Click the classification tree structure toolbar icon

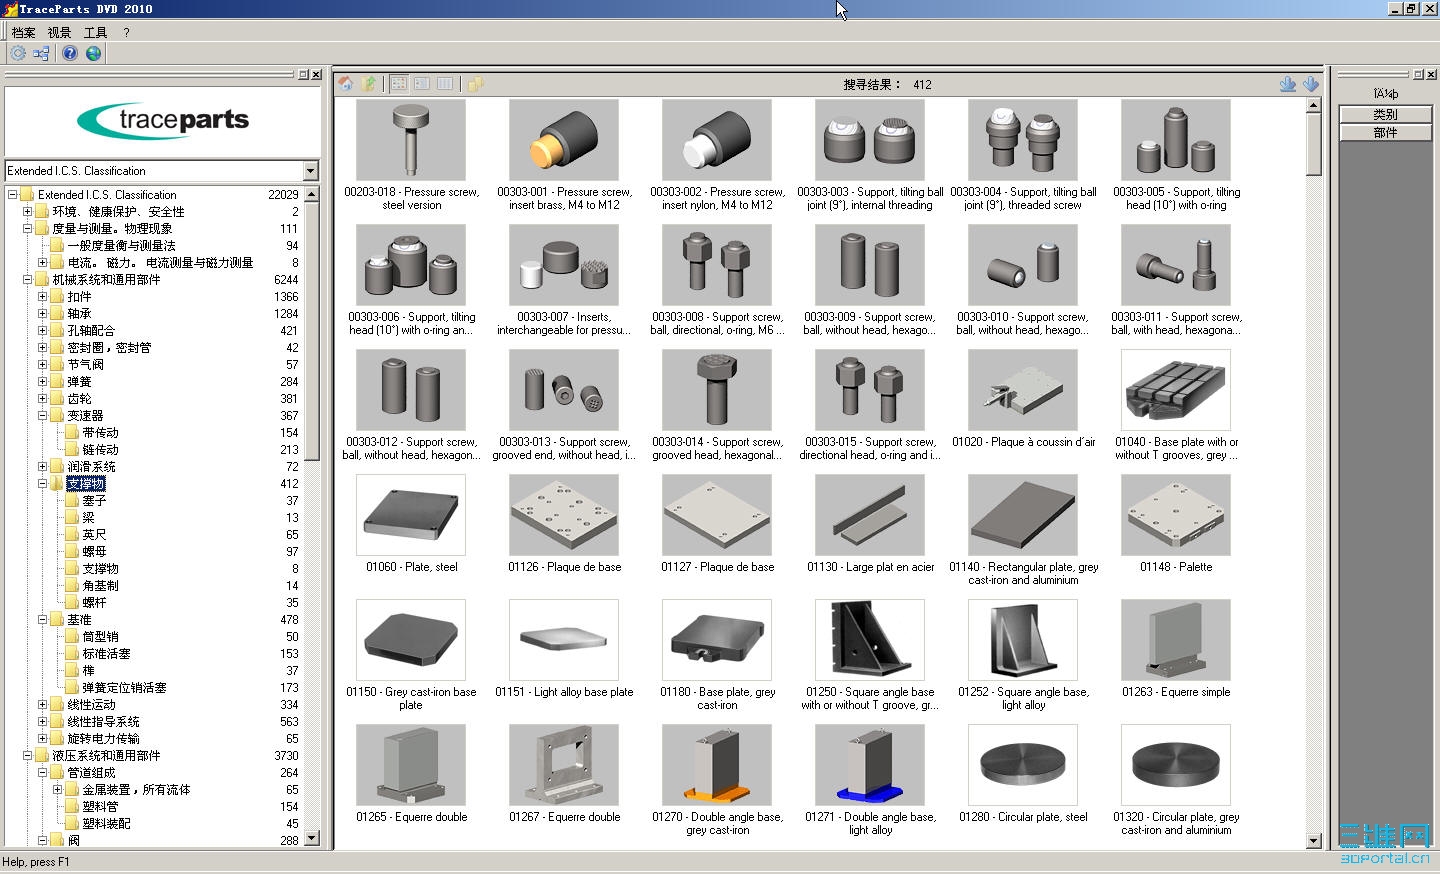click(x=41, y=53)
